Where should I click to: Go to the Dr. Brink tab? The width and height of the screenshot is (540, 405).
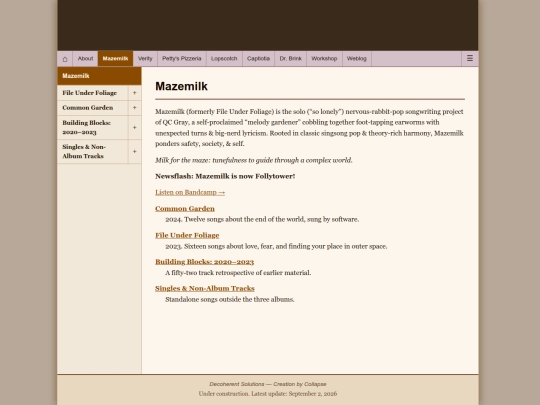tap(290, 59)
